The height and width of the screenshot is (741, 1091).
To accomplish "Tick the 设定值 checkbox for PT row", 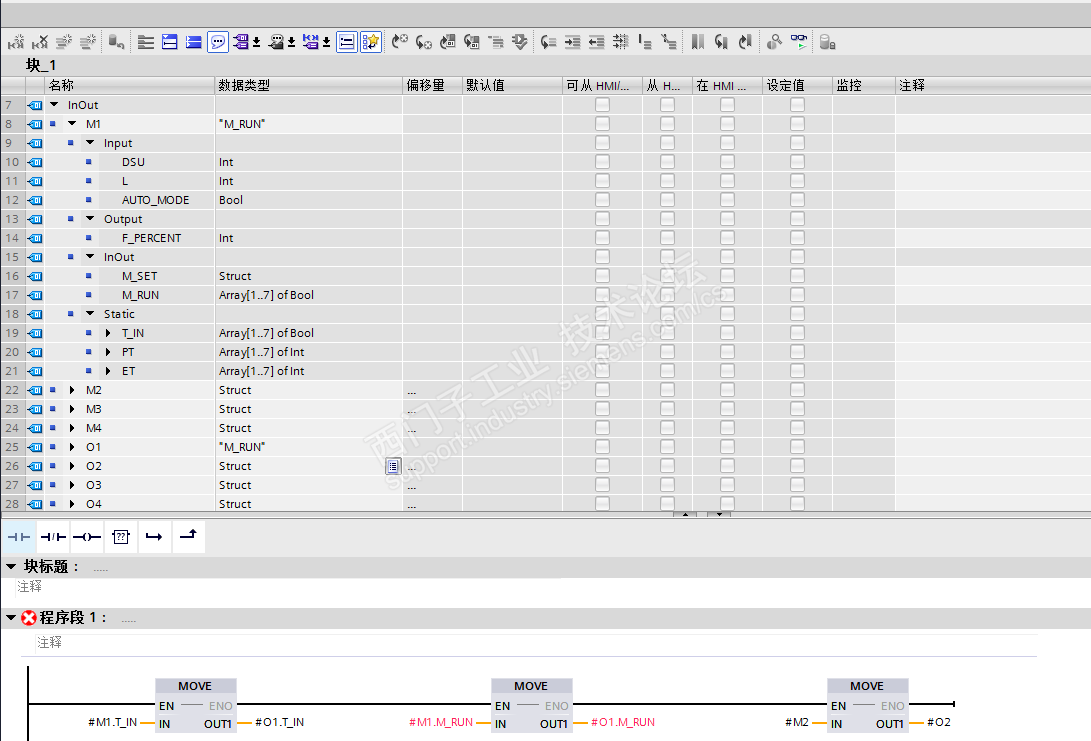I will (797, 352).
